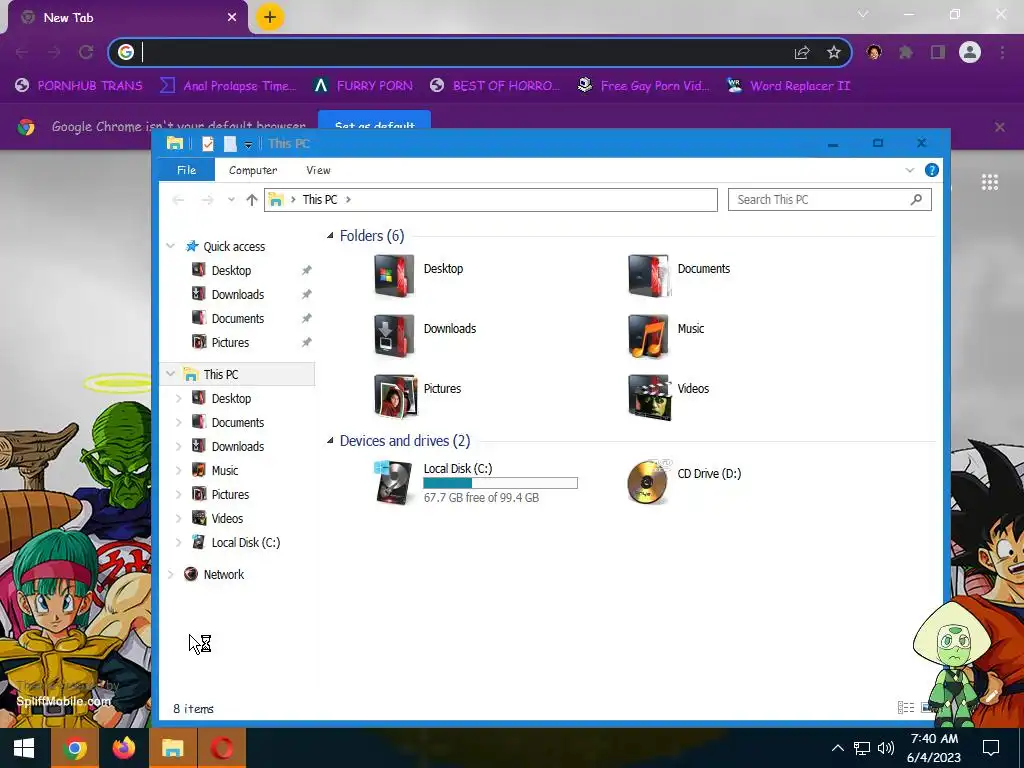1024x768 pixels.
Task: Collapse the This PC tree node
Action: (170, 374)
